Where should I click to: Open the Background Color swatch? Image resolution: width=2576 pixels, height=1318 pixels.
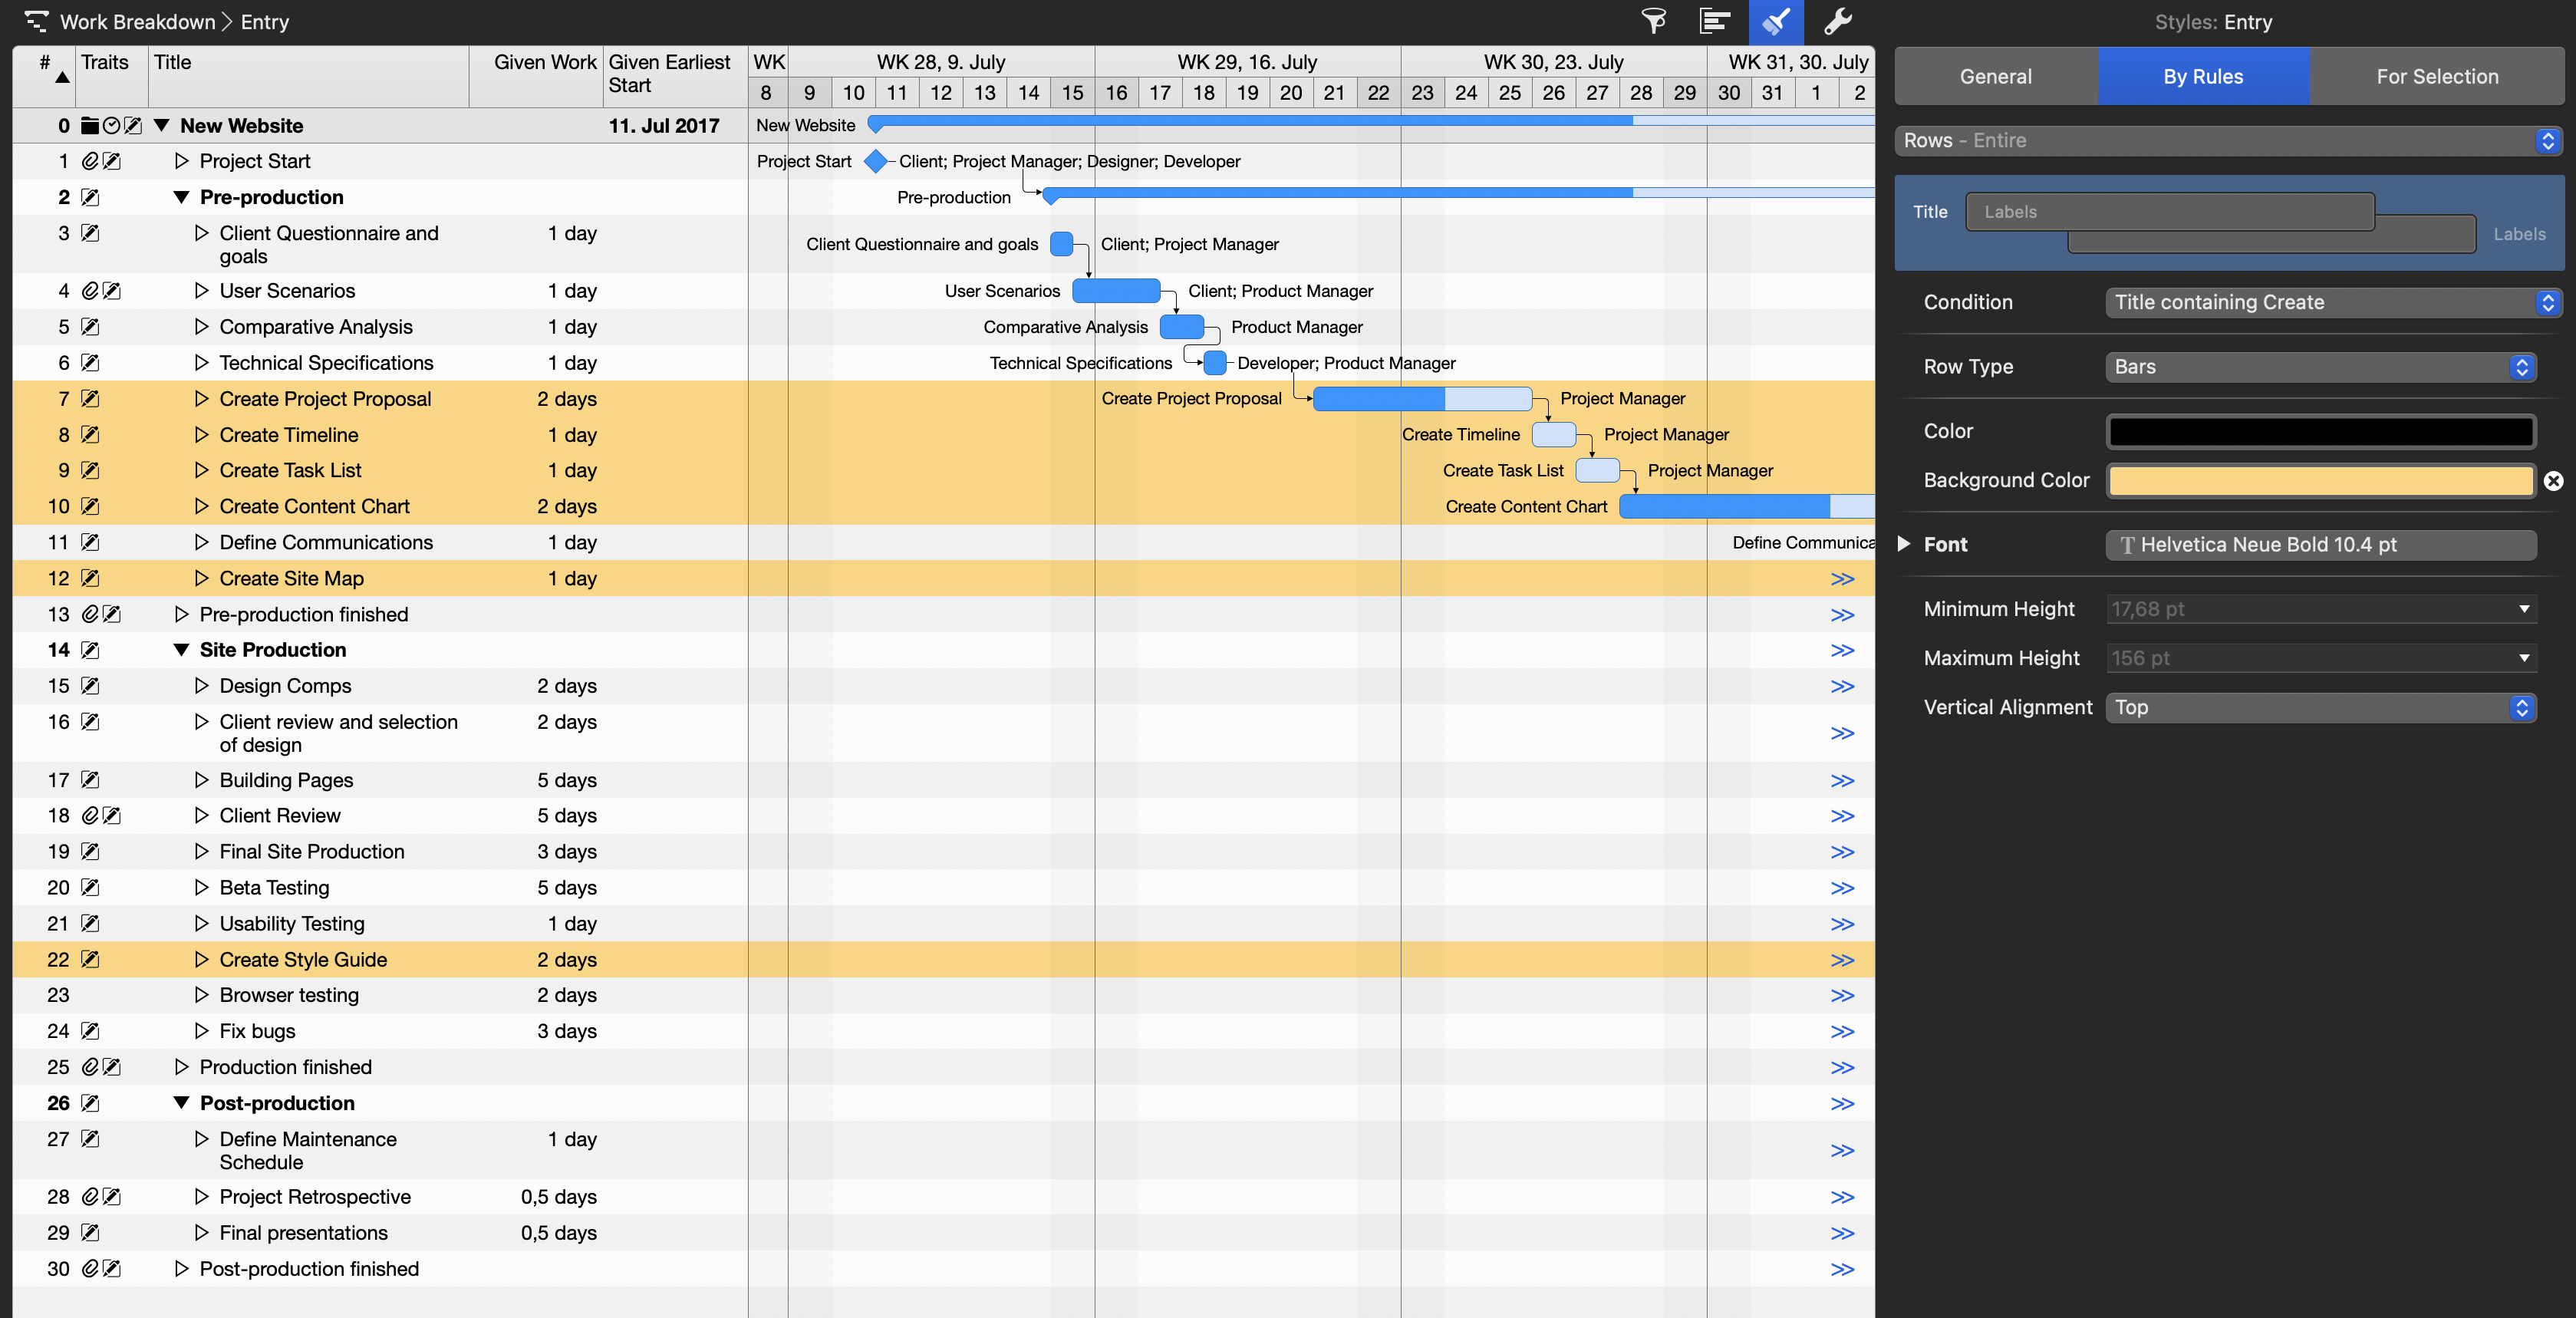pos(2321,481)
